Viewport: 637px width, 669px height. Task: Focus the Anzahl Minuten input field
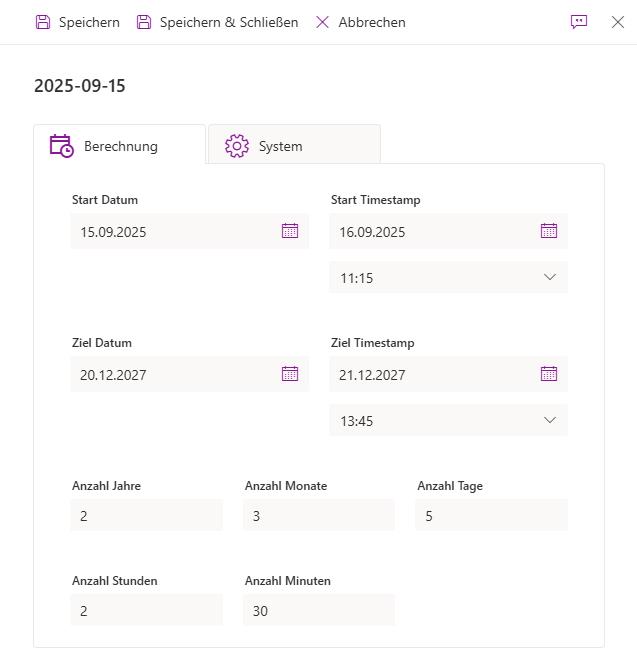point(319,610)
